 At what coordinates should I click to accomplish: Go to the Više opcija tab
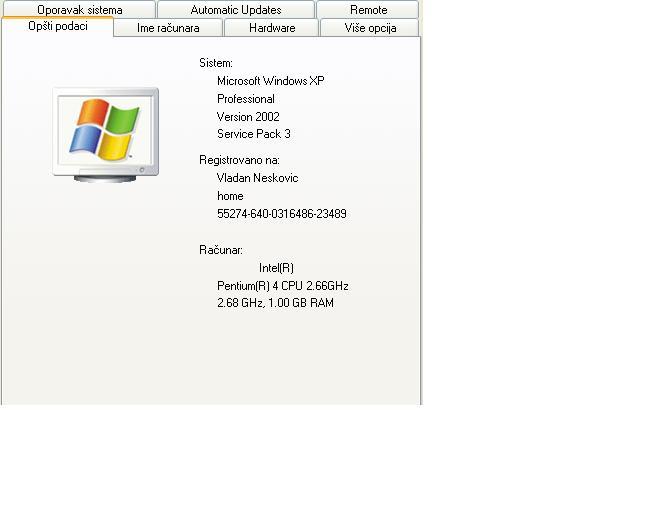[370, 28]
